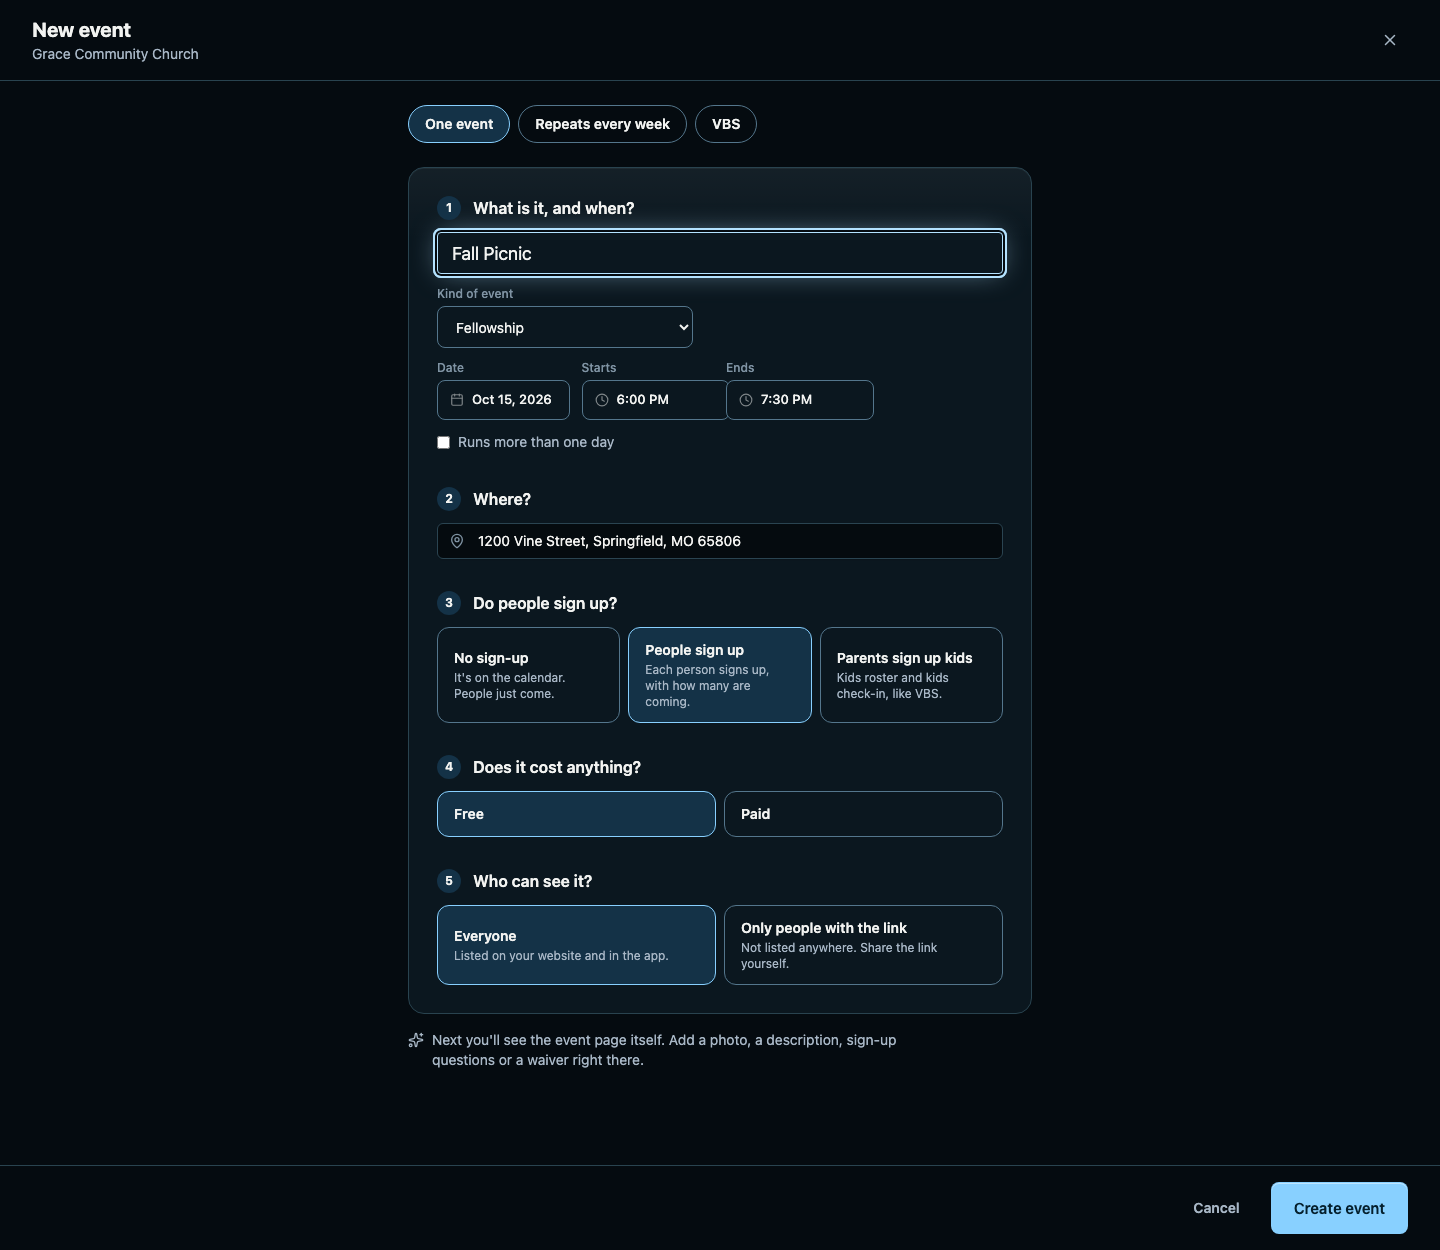1440x1250 pixels.
Task: Click the calendar icon in Date field
Action: coord(457,400)
